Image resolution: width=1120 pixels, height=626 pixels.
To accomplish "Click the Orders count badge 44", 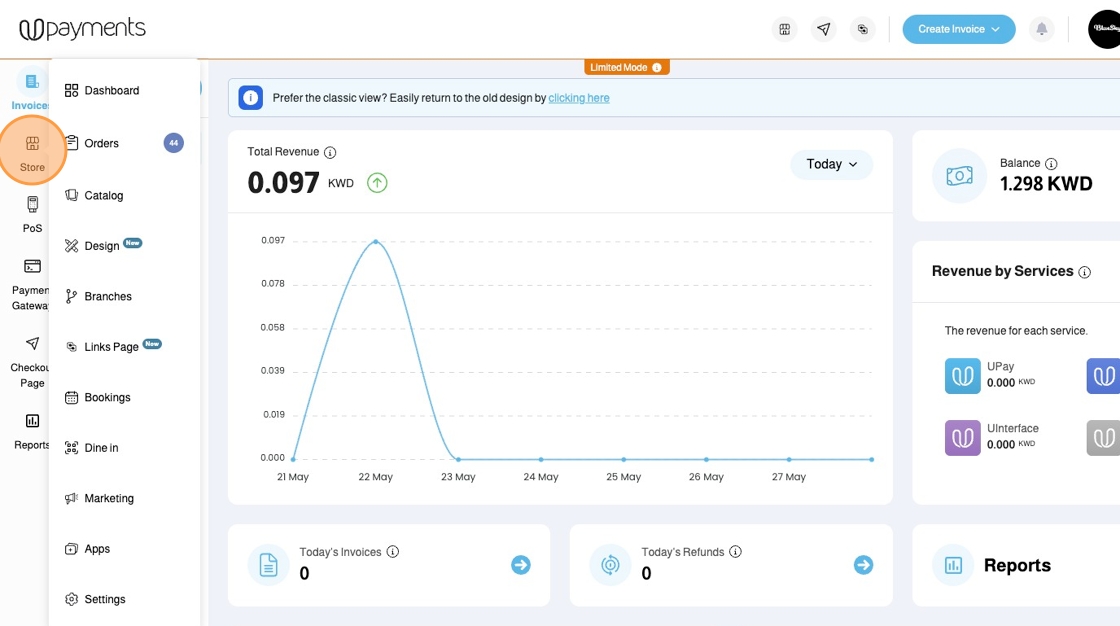I will [174, 143].
